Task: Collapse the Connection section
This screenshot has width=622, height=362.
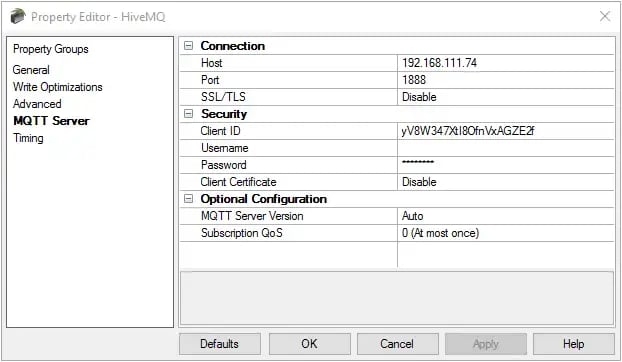Action: point(188,46)
